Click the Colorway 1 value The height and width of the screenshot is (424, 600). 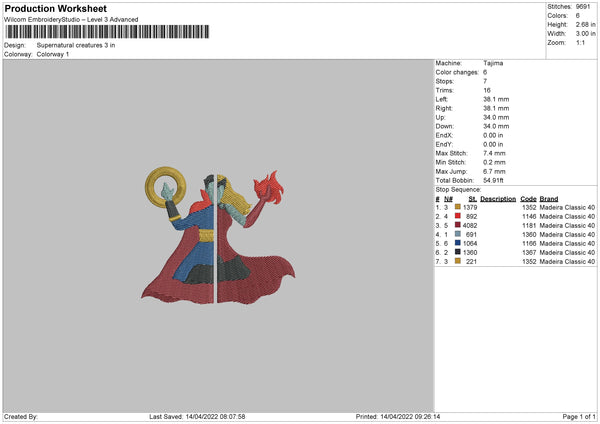[x=53, y=54]
